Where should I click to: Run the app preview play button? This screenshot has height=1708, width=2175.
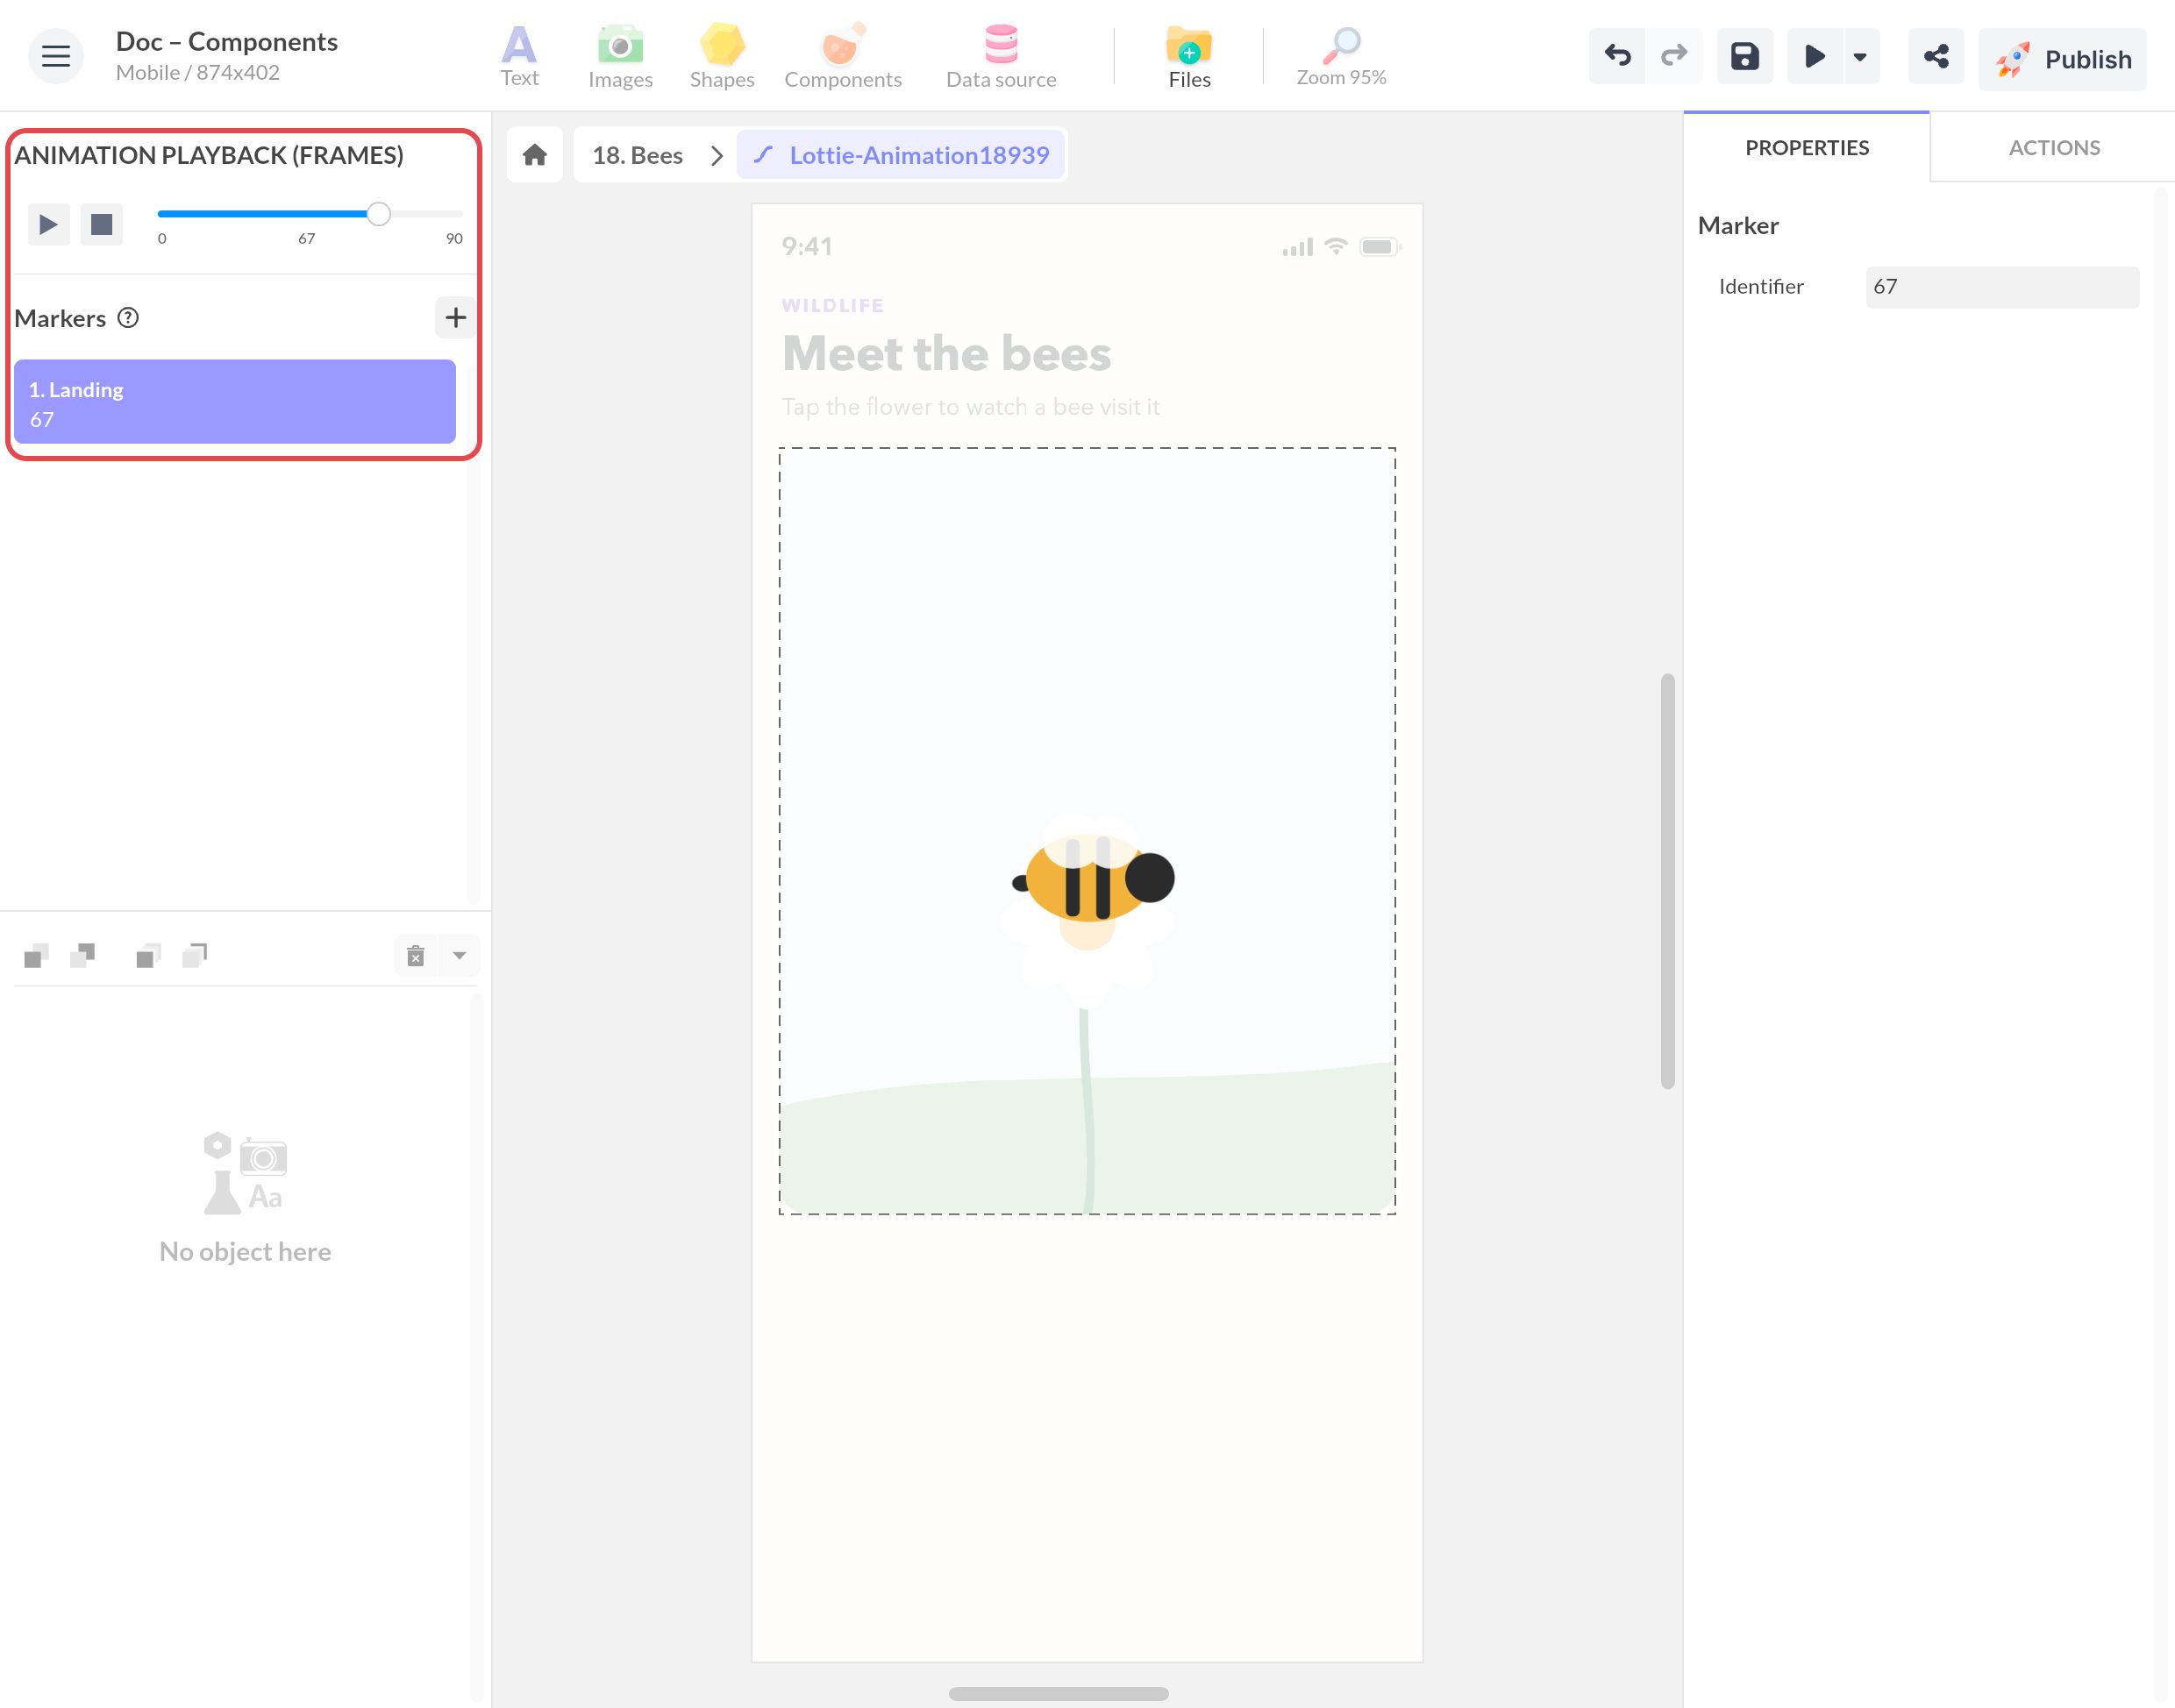(1814, 56)
